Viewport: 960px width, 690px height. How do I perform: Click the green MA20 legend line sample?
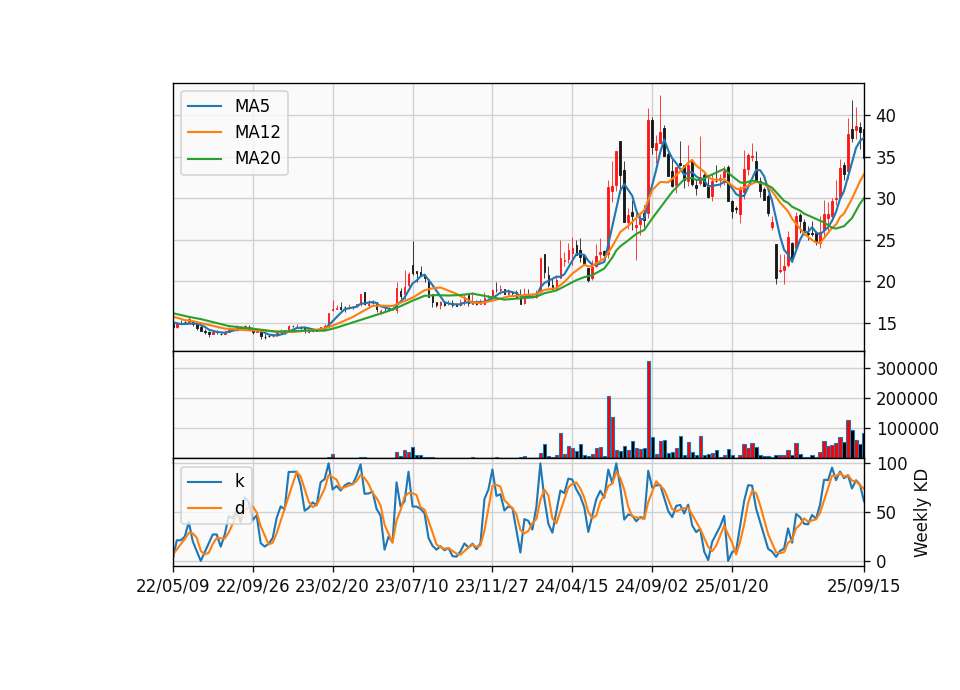tap(204, 159)
